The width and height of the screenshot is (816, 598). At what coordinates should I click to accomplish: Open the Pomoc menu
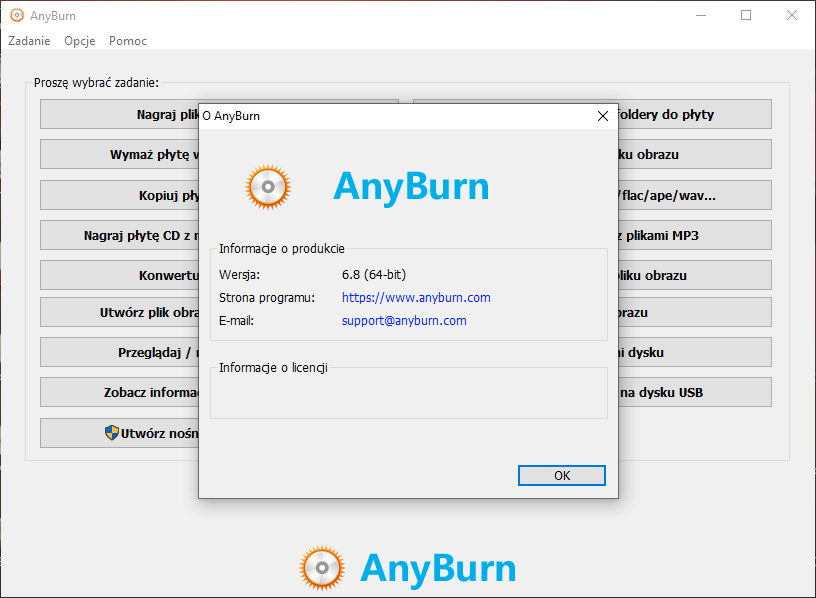point(128,41)
